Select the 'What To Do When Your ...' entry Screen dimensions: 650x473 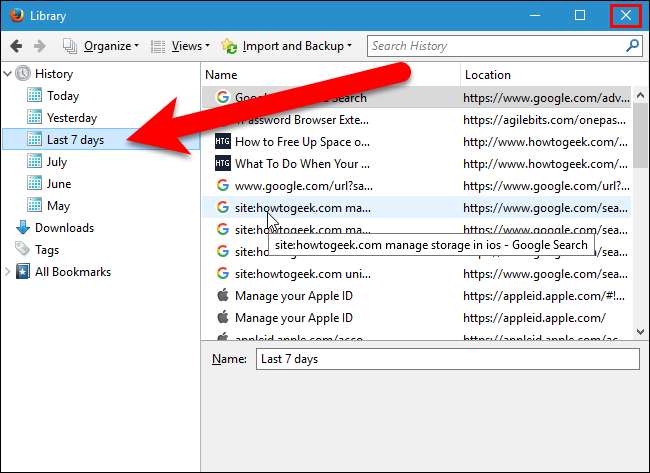tap(302, 164)
